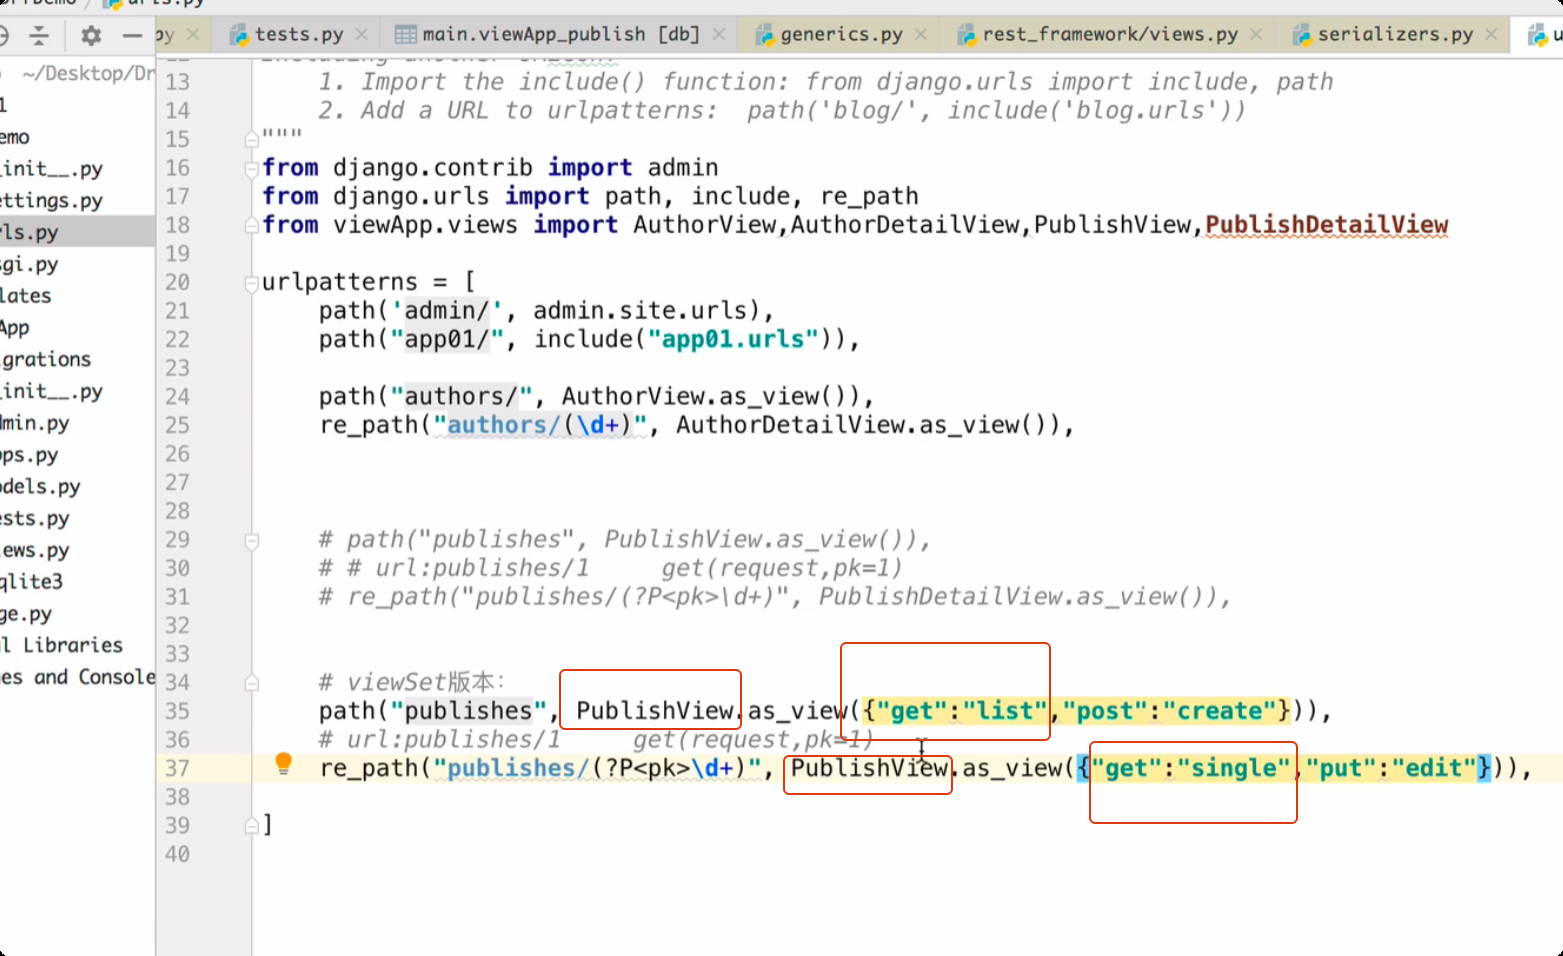Click the closing bracket on line 39
1563x956 pixels.
267,825
